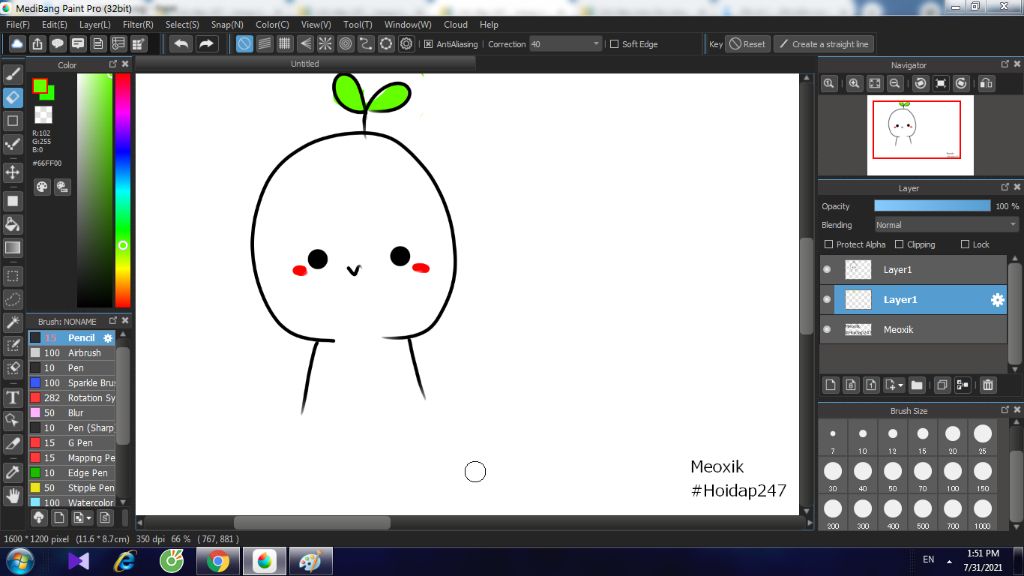Enable the circle snap guide
Image resolution: width=1024 pixels, height=576 pixels.
[x=345, y=44]
